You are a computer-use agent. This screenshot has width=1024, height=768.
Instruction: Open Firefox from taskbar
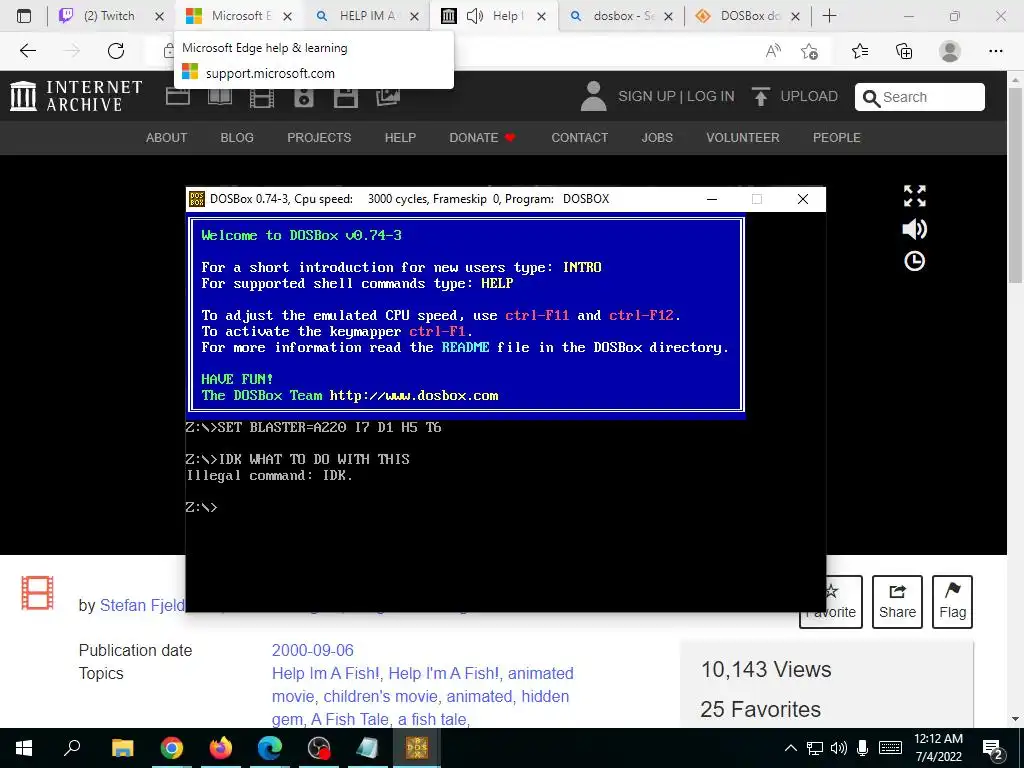[221, 748]
